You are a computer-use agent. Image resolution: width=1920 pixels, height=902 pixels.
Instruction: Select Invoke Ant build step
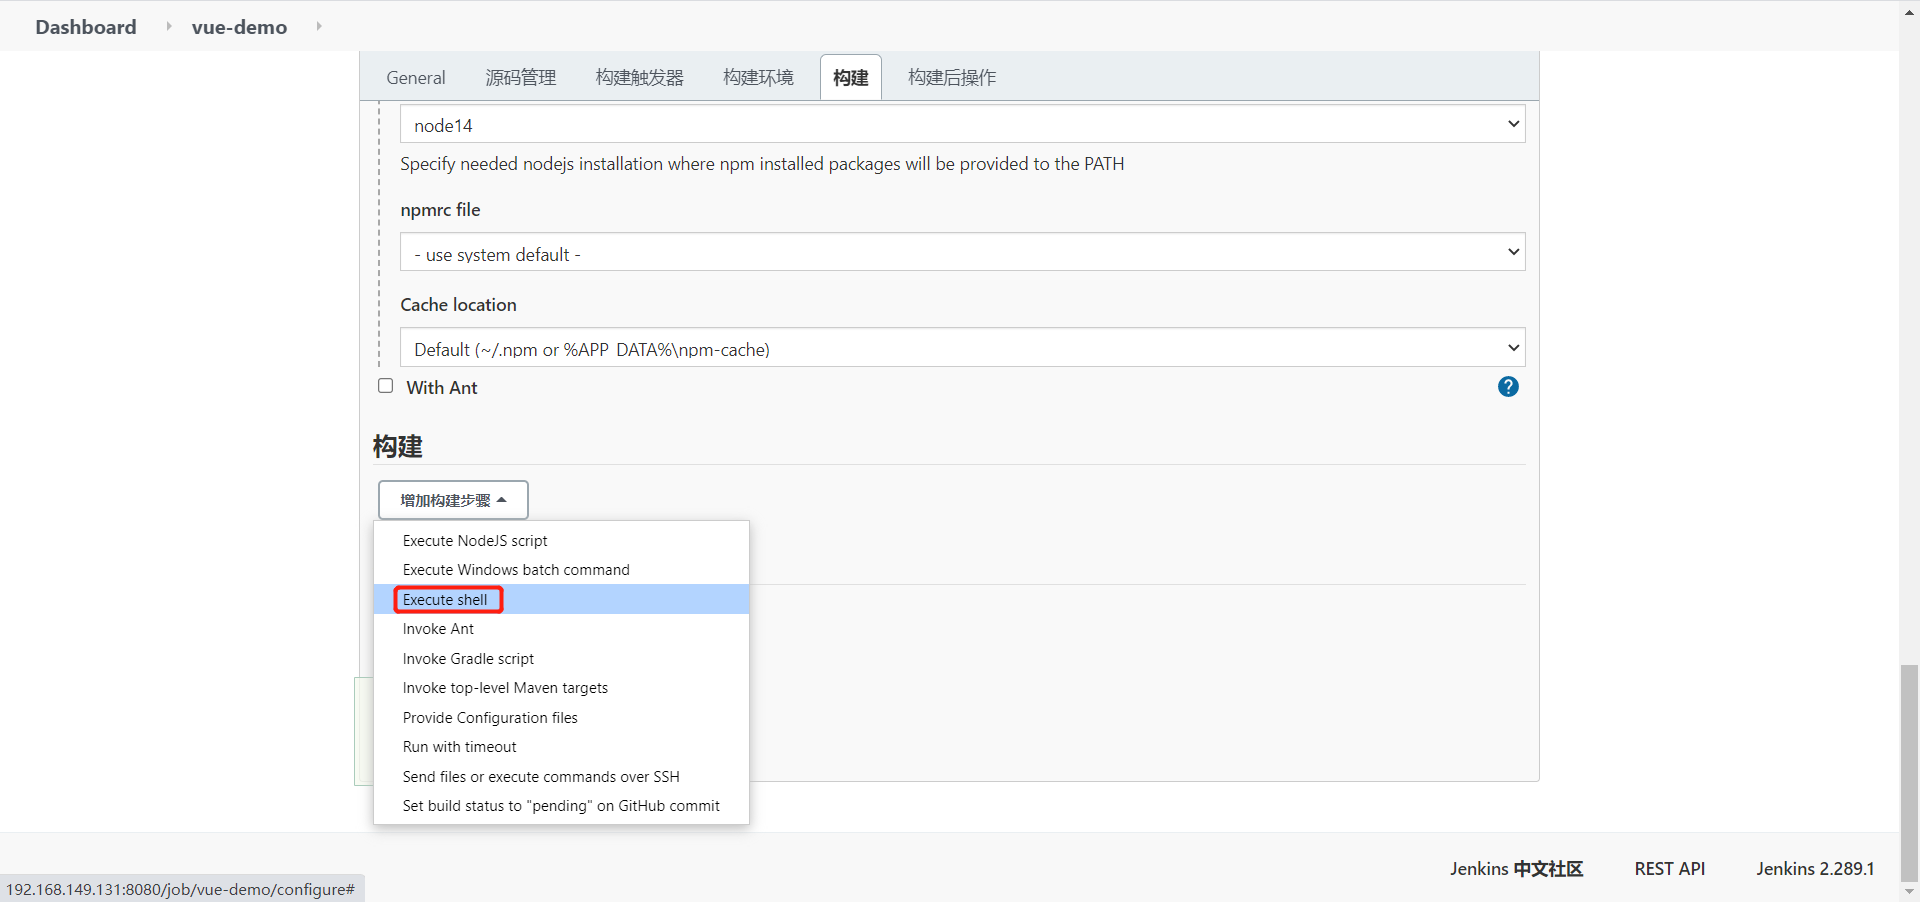click(x=561, y=629)
